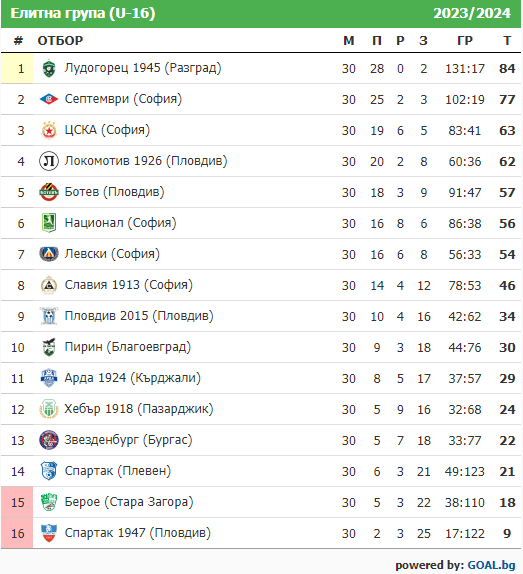This screenshot has width=523, height=574.
Task: Open the GOAL.bg link
Action: pyautogui.click(x=491, y=565)
